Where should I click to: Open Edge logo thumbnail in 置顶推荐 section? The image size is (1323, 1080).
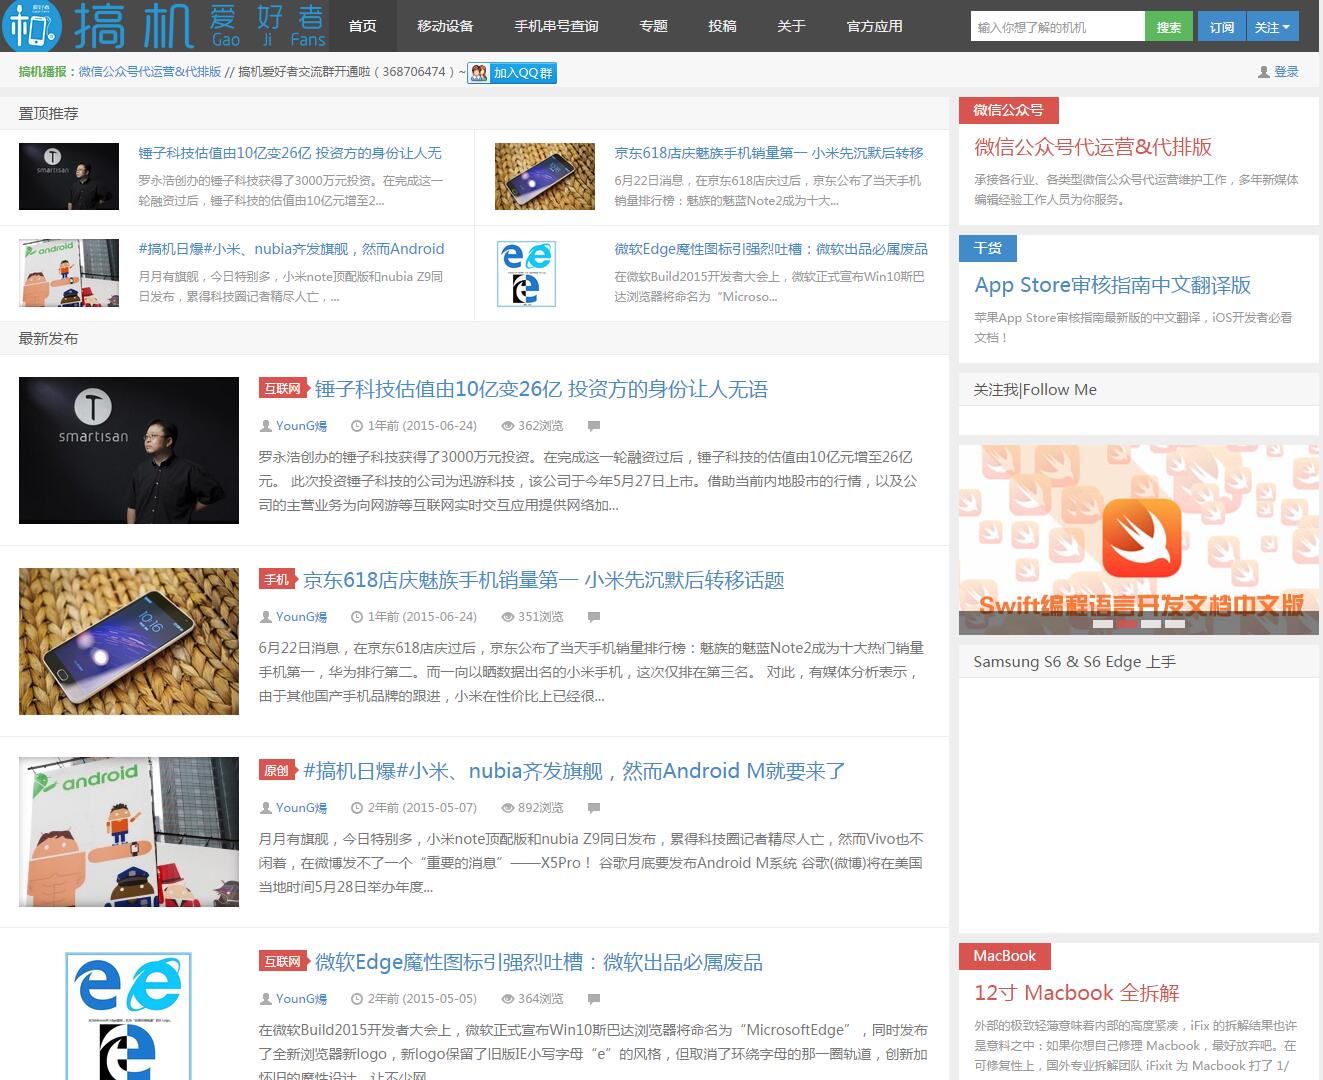click(x=526, y=273)
